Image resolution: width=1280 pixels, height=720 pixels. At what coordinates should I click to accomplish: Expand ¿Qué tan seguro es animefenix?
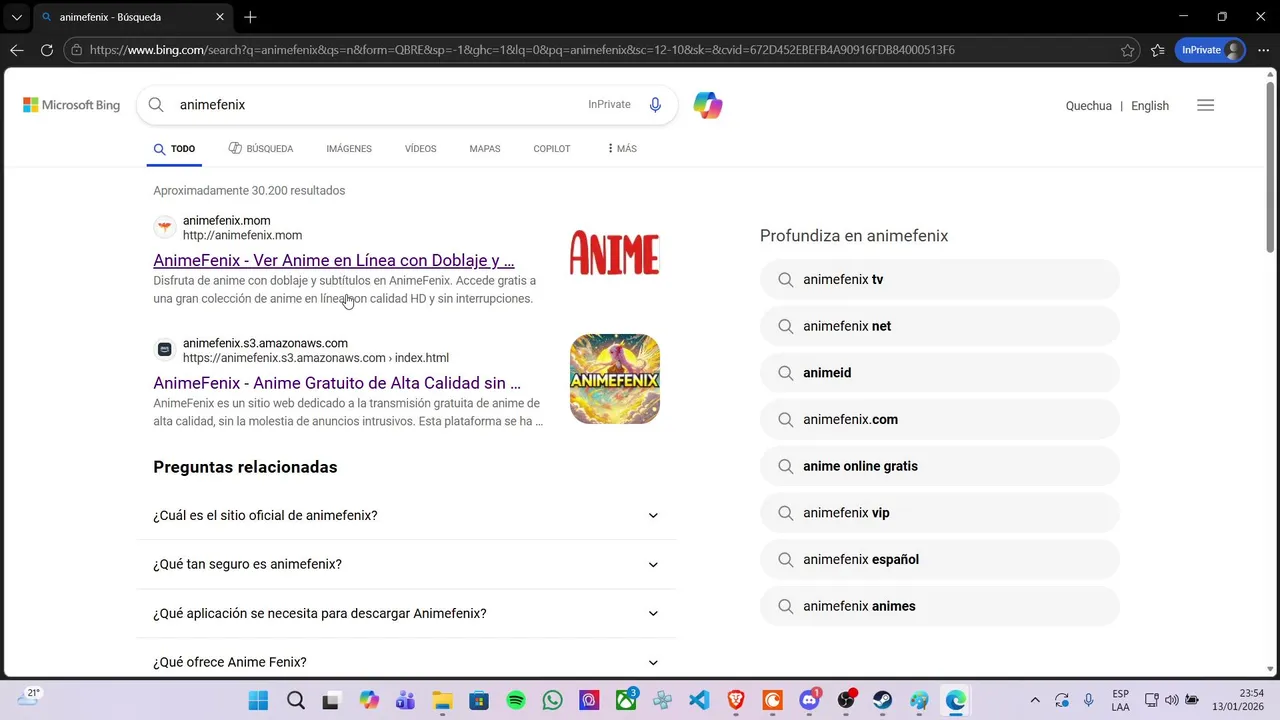click(407, 565)
